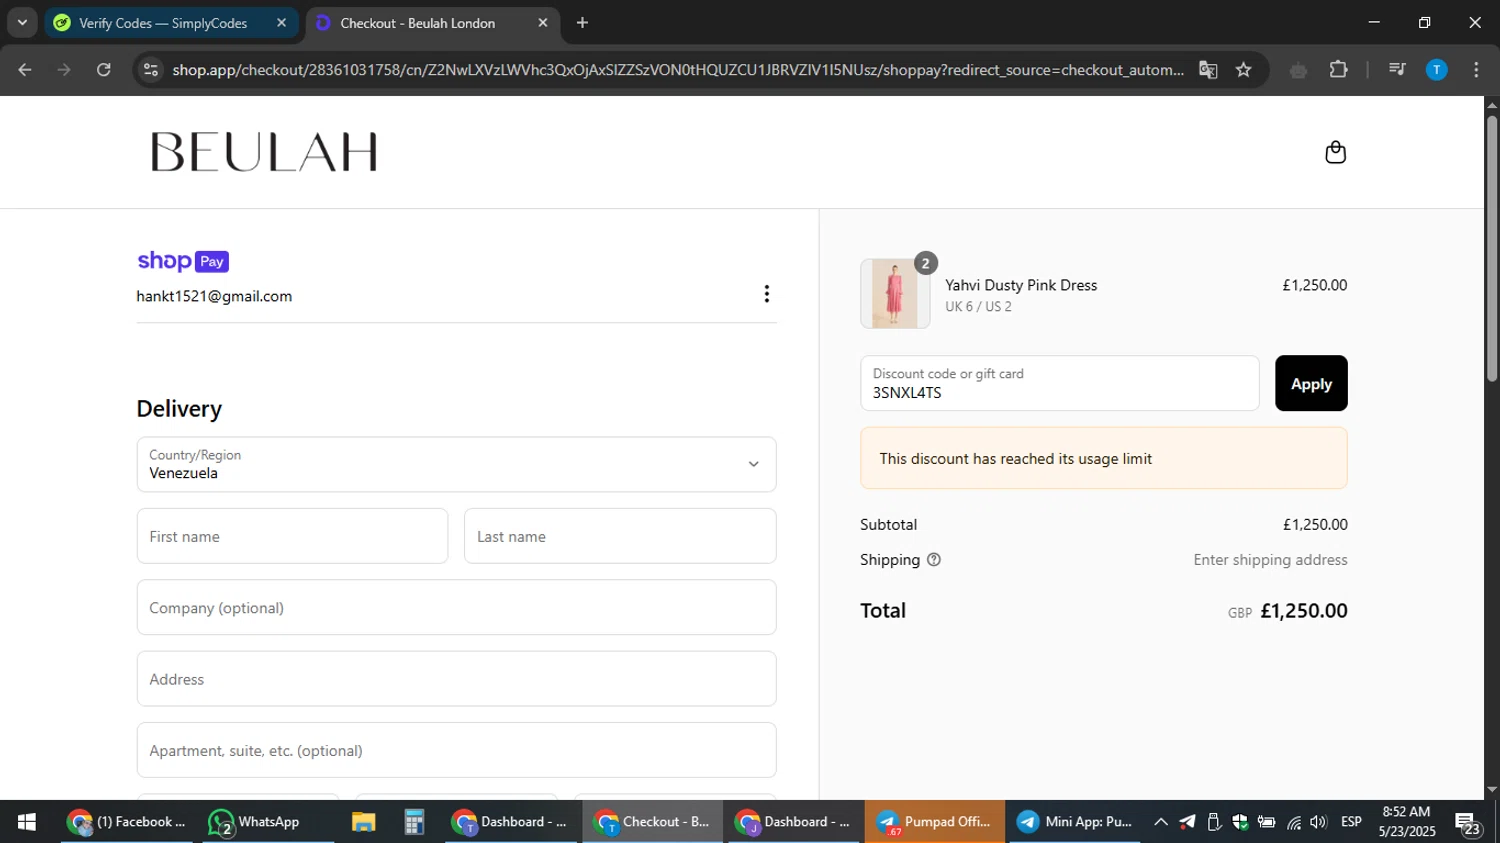The height and width of the screenshot is (843, 1500).
Task: Open the media control icon in toolbar
Action: (x=1397, y=70)
